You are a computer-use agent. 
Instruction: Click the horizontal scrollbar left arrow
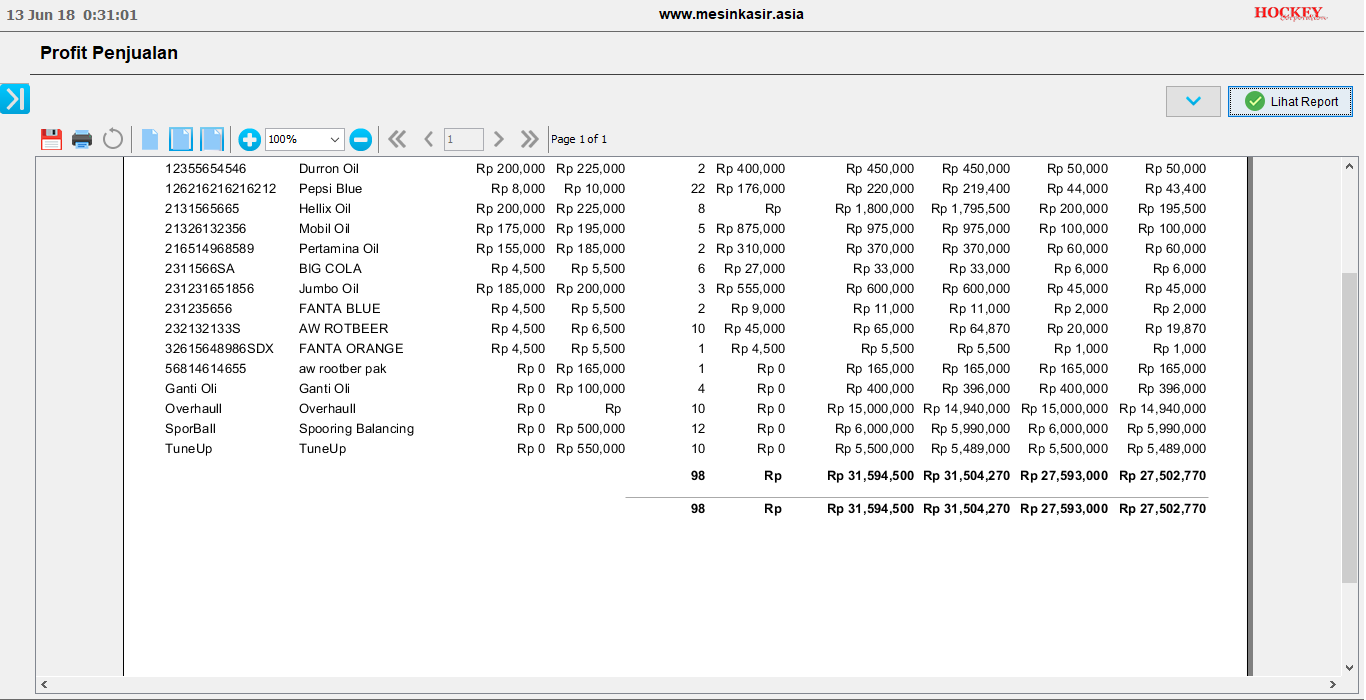click(44, 685)
